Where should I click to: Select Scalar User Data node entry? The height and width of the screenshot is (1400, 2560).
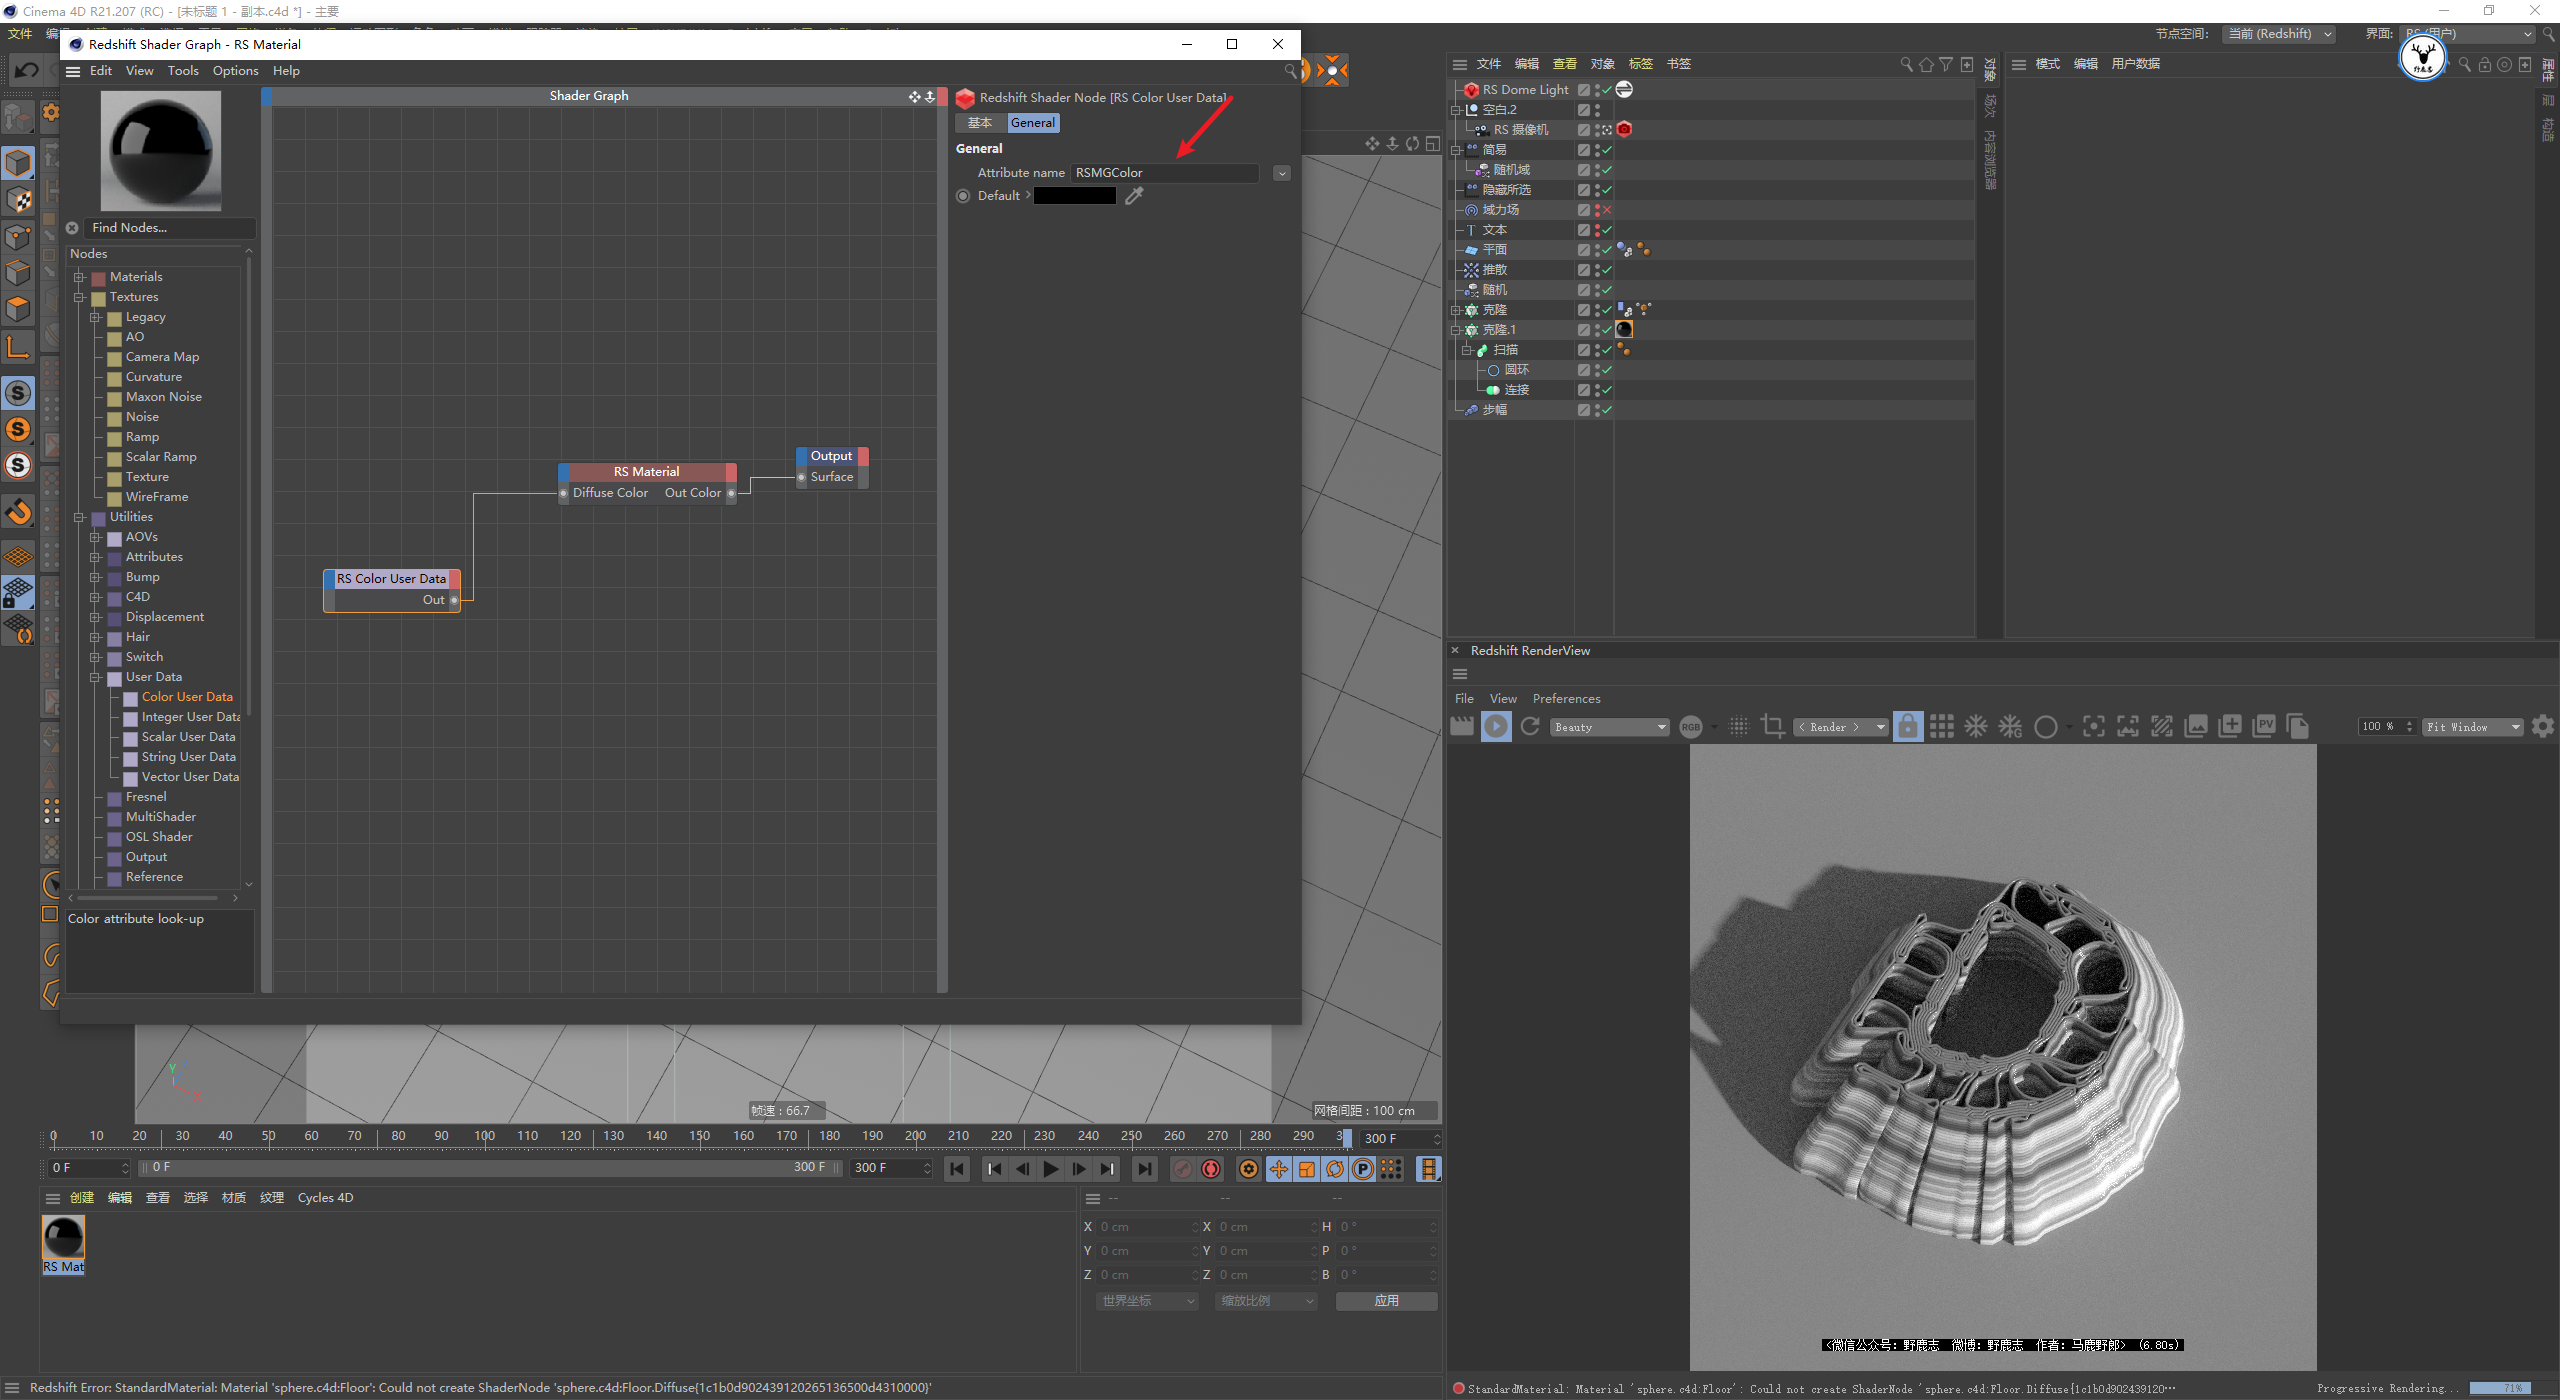coord(188,737)
